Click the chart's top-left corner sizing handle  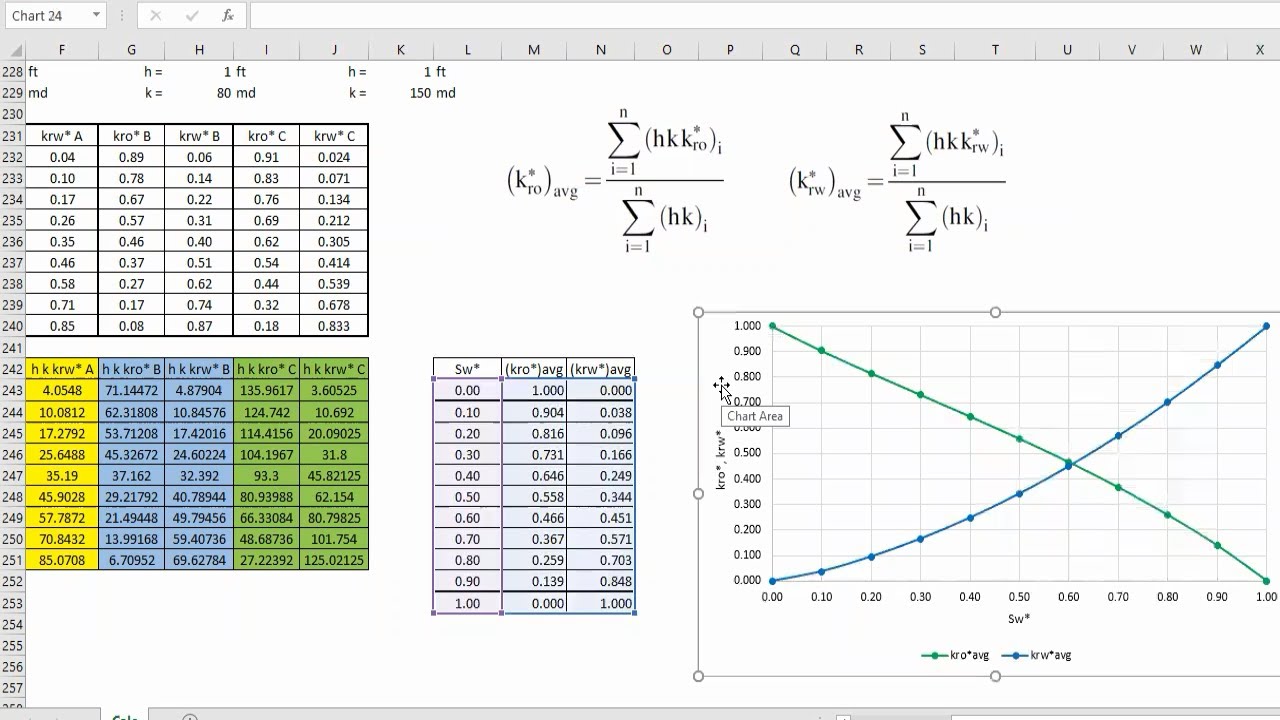(x=699, y=313)
